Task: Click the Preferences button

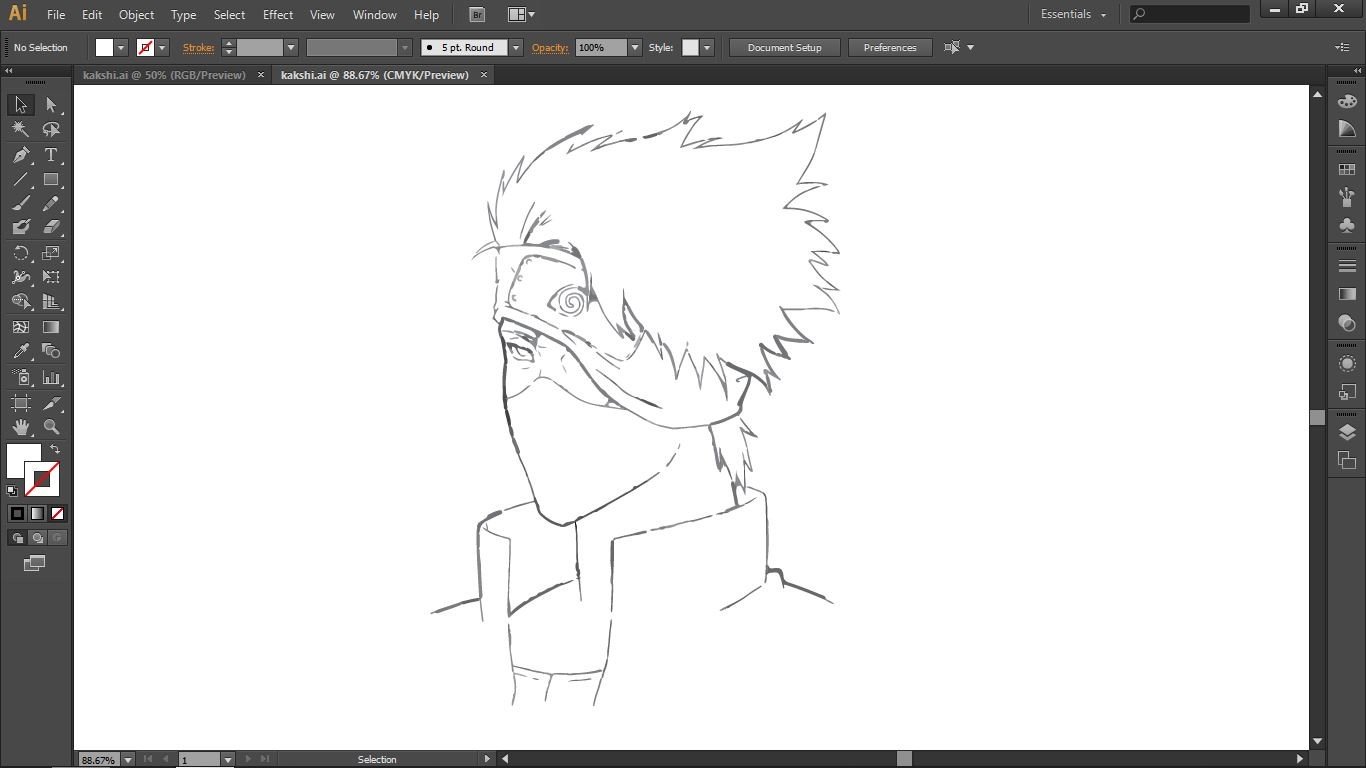Action: (x=889, y=47)
